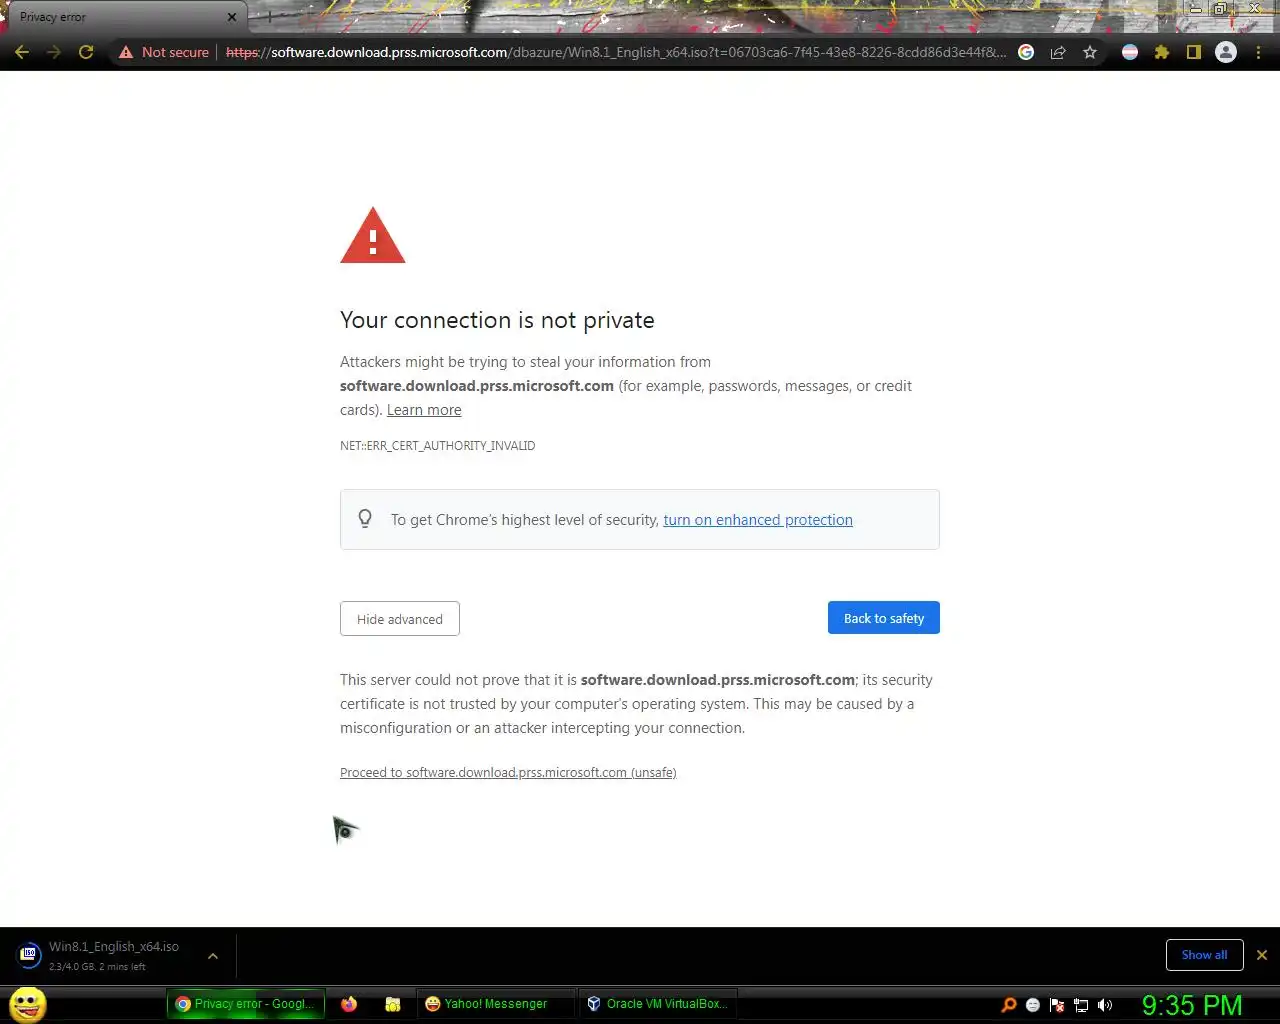Click the URL in the address bar
This screenshot has width=1280, height=1024.
(x=615, y=52)
